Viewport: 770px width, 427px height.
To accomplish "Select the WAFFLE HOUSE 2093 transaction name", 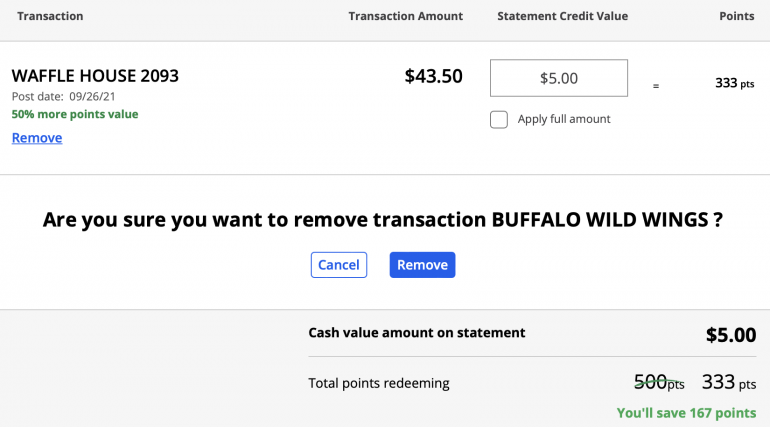I will [x=95, y=76].
